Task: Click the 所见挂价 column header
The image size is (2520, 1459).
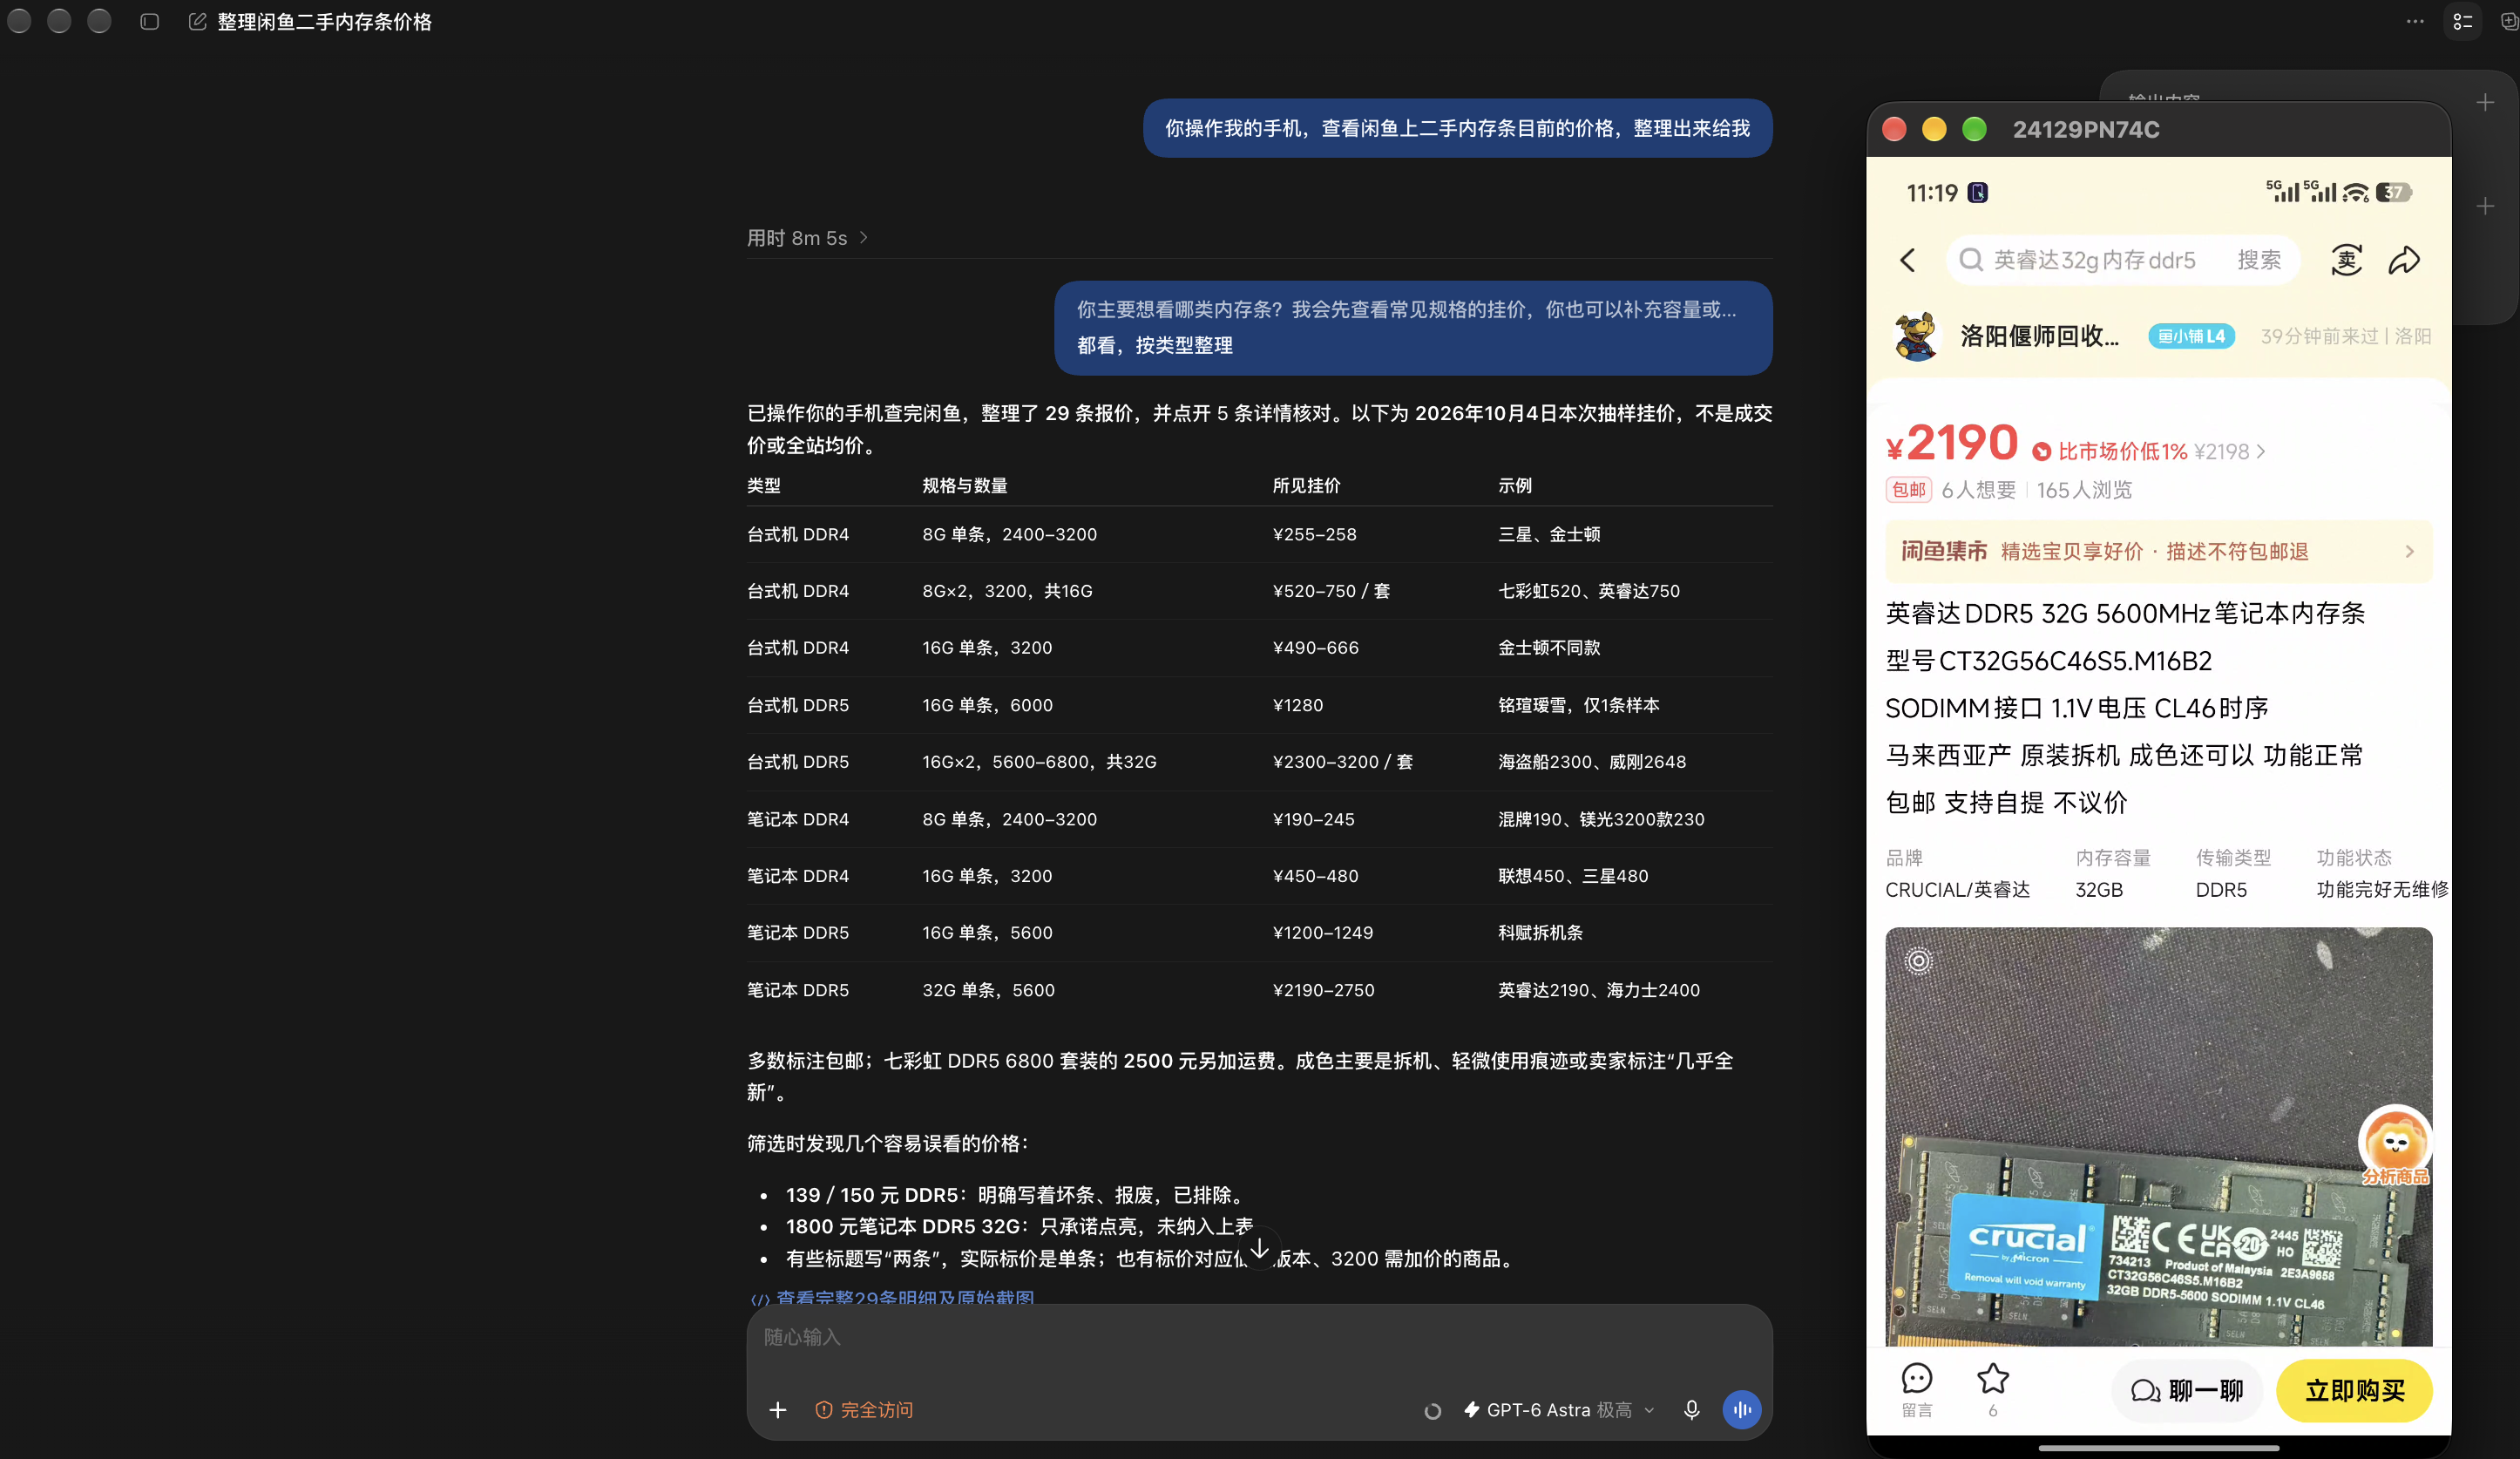Action: click(x=1306, y=486)
